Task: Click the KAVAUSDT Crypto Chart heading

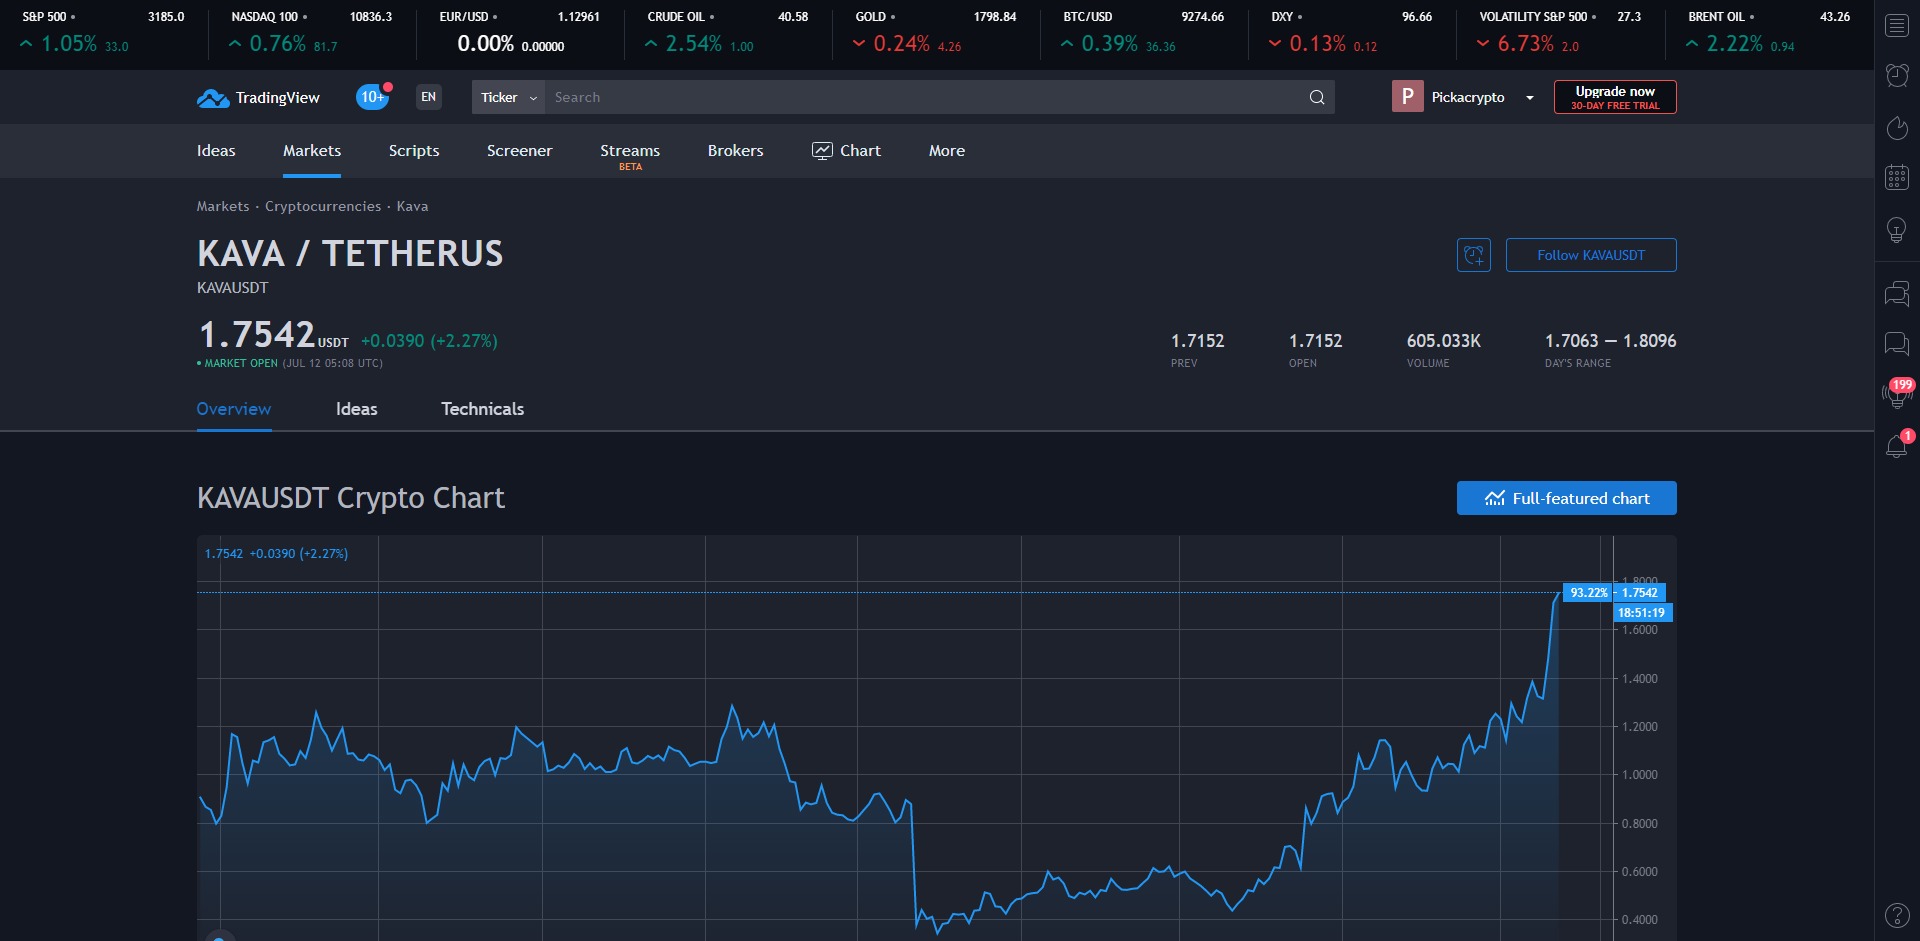Action: click(x=351, y=498)
